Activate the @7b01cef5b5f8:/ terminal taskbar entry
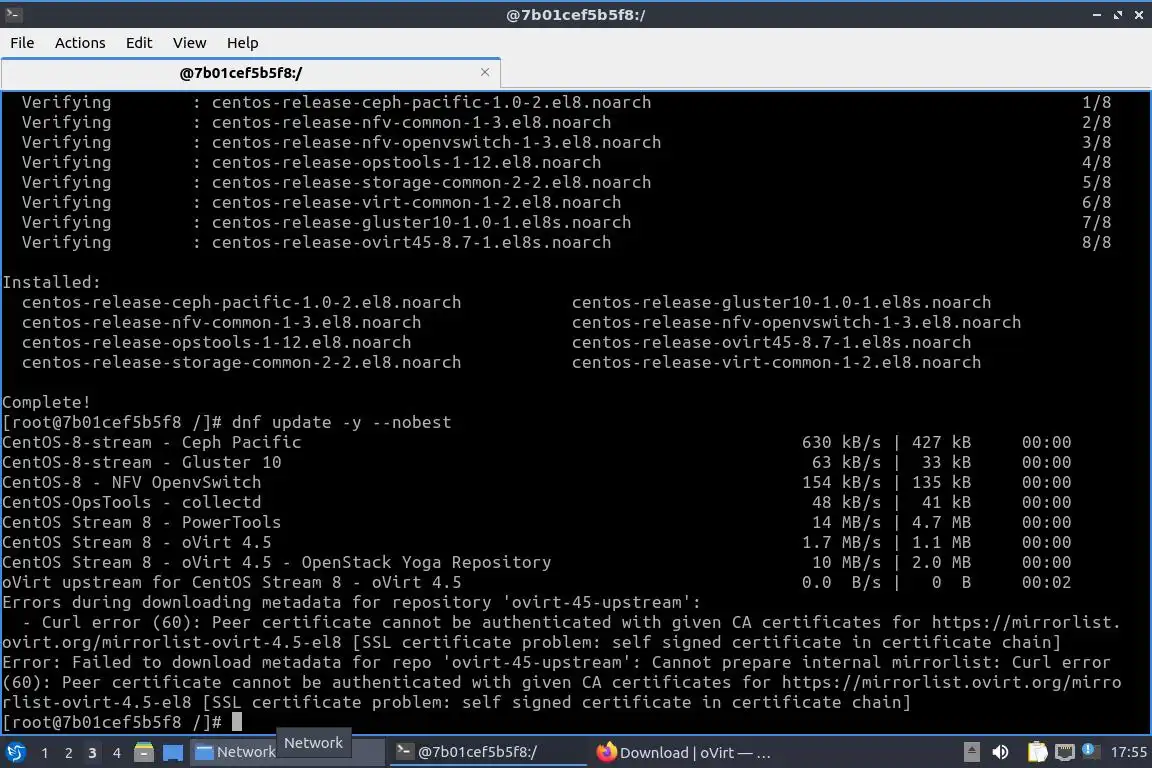The width and height of the screenshot is (1152, 768). tap(487, 752)
